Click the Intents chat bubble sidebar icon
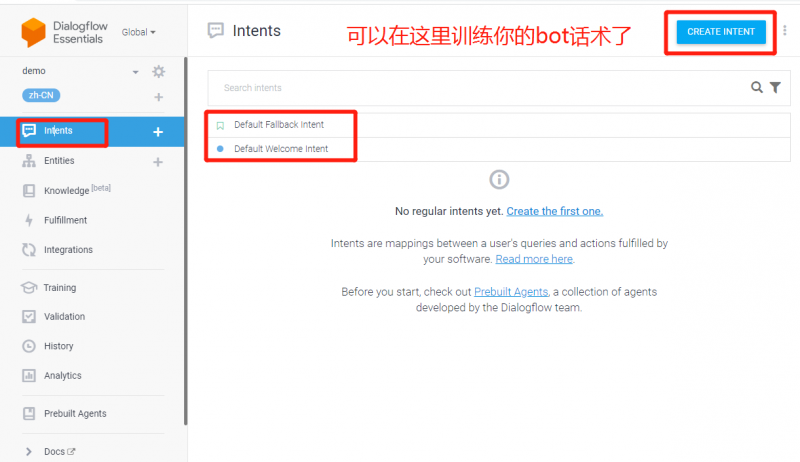Viewport: 800px width, 462px height. [29, 131]
